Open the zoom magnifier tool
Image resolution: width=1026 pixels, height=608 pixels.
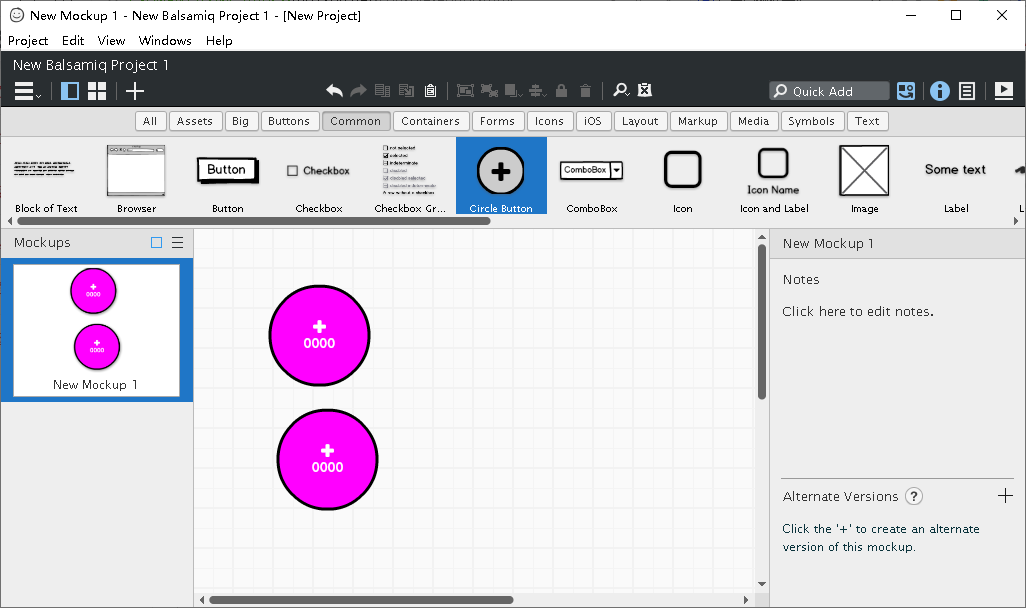(x=620, y=90)
